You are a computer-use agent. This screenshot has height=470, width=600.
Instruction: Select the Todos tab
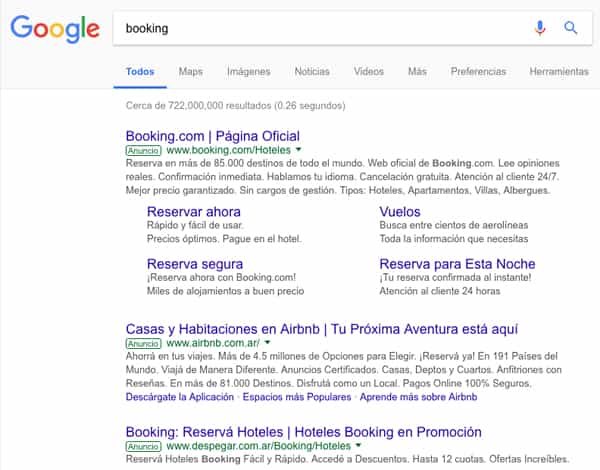[140, 72]
